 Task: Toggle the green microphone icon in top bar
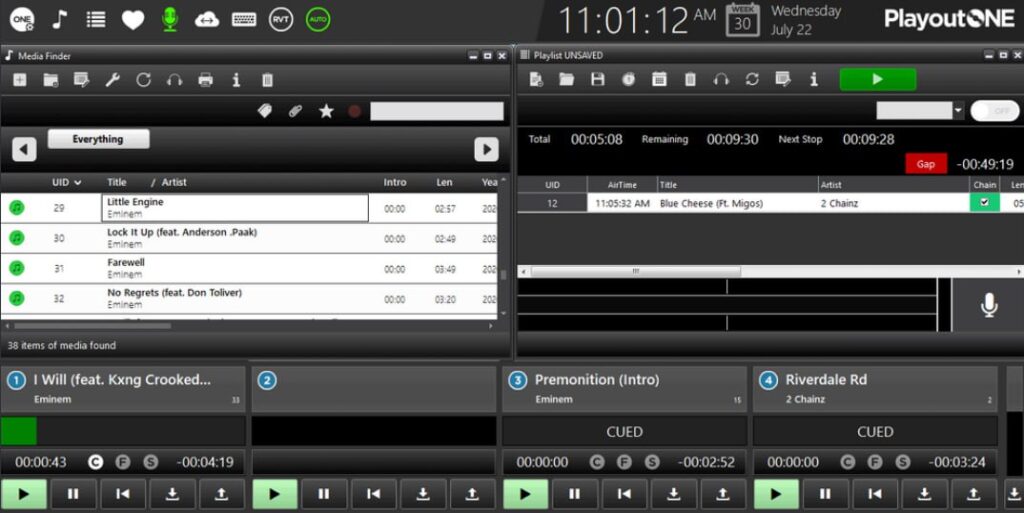click(170, 20)
